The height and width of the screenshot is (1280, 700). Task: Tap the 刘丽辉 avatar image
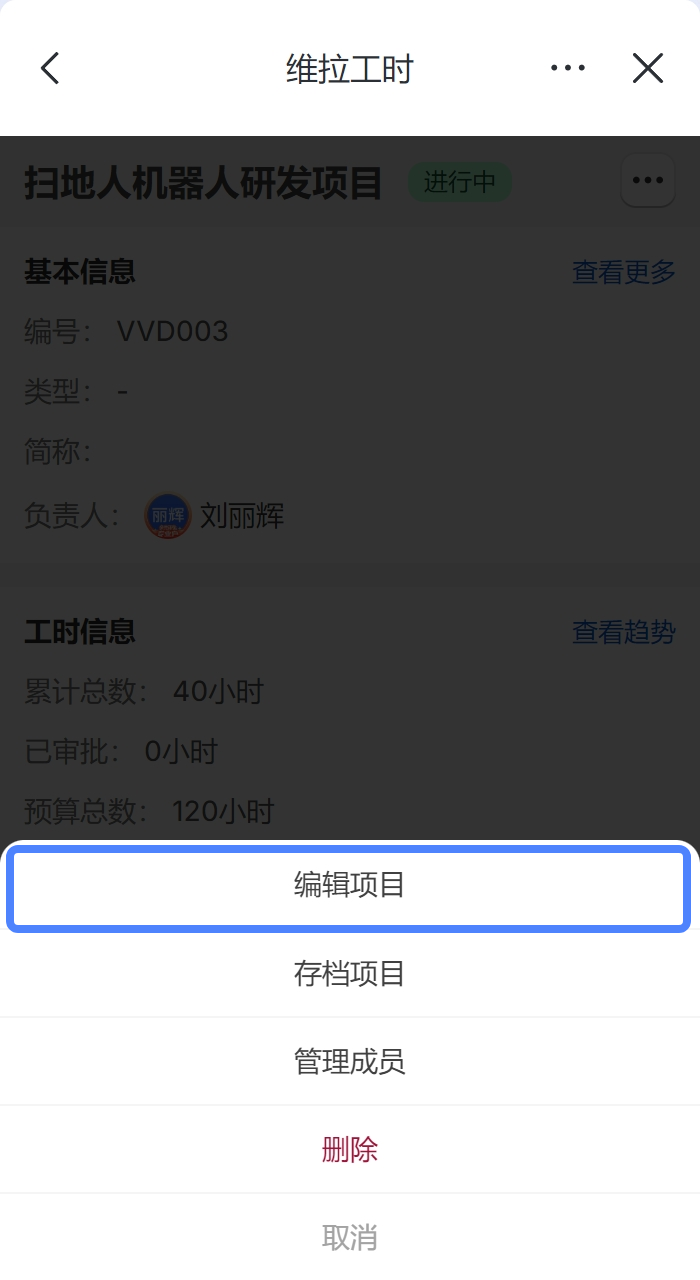(x=167, y=516)
